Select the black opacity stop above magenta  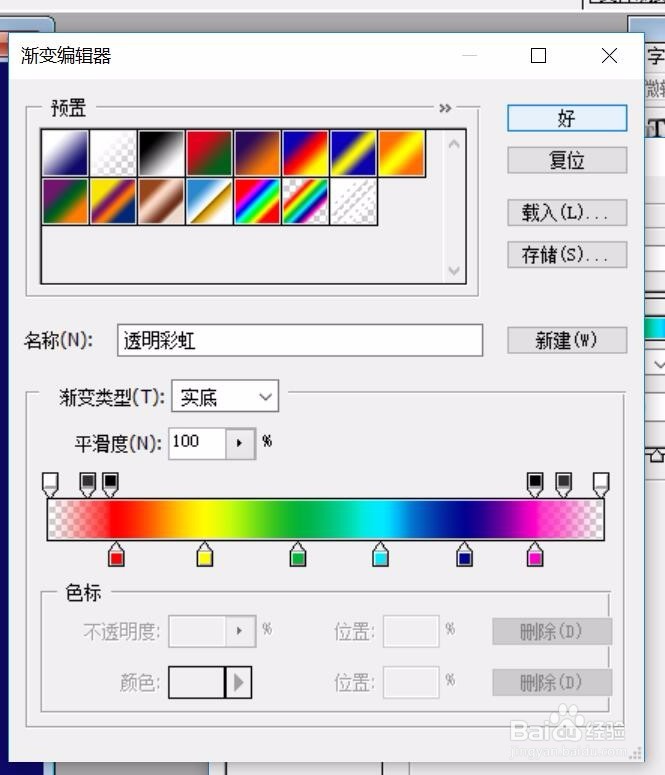pos(535,484)
